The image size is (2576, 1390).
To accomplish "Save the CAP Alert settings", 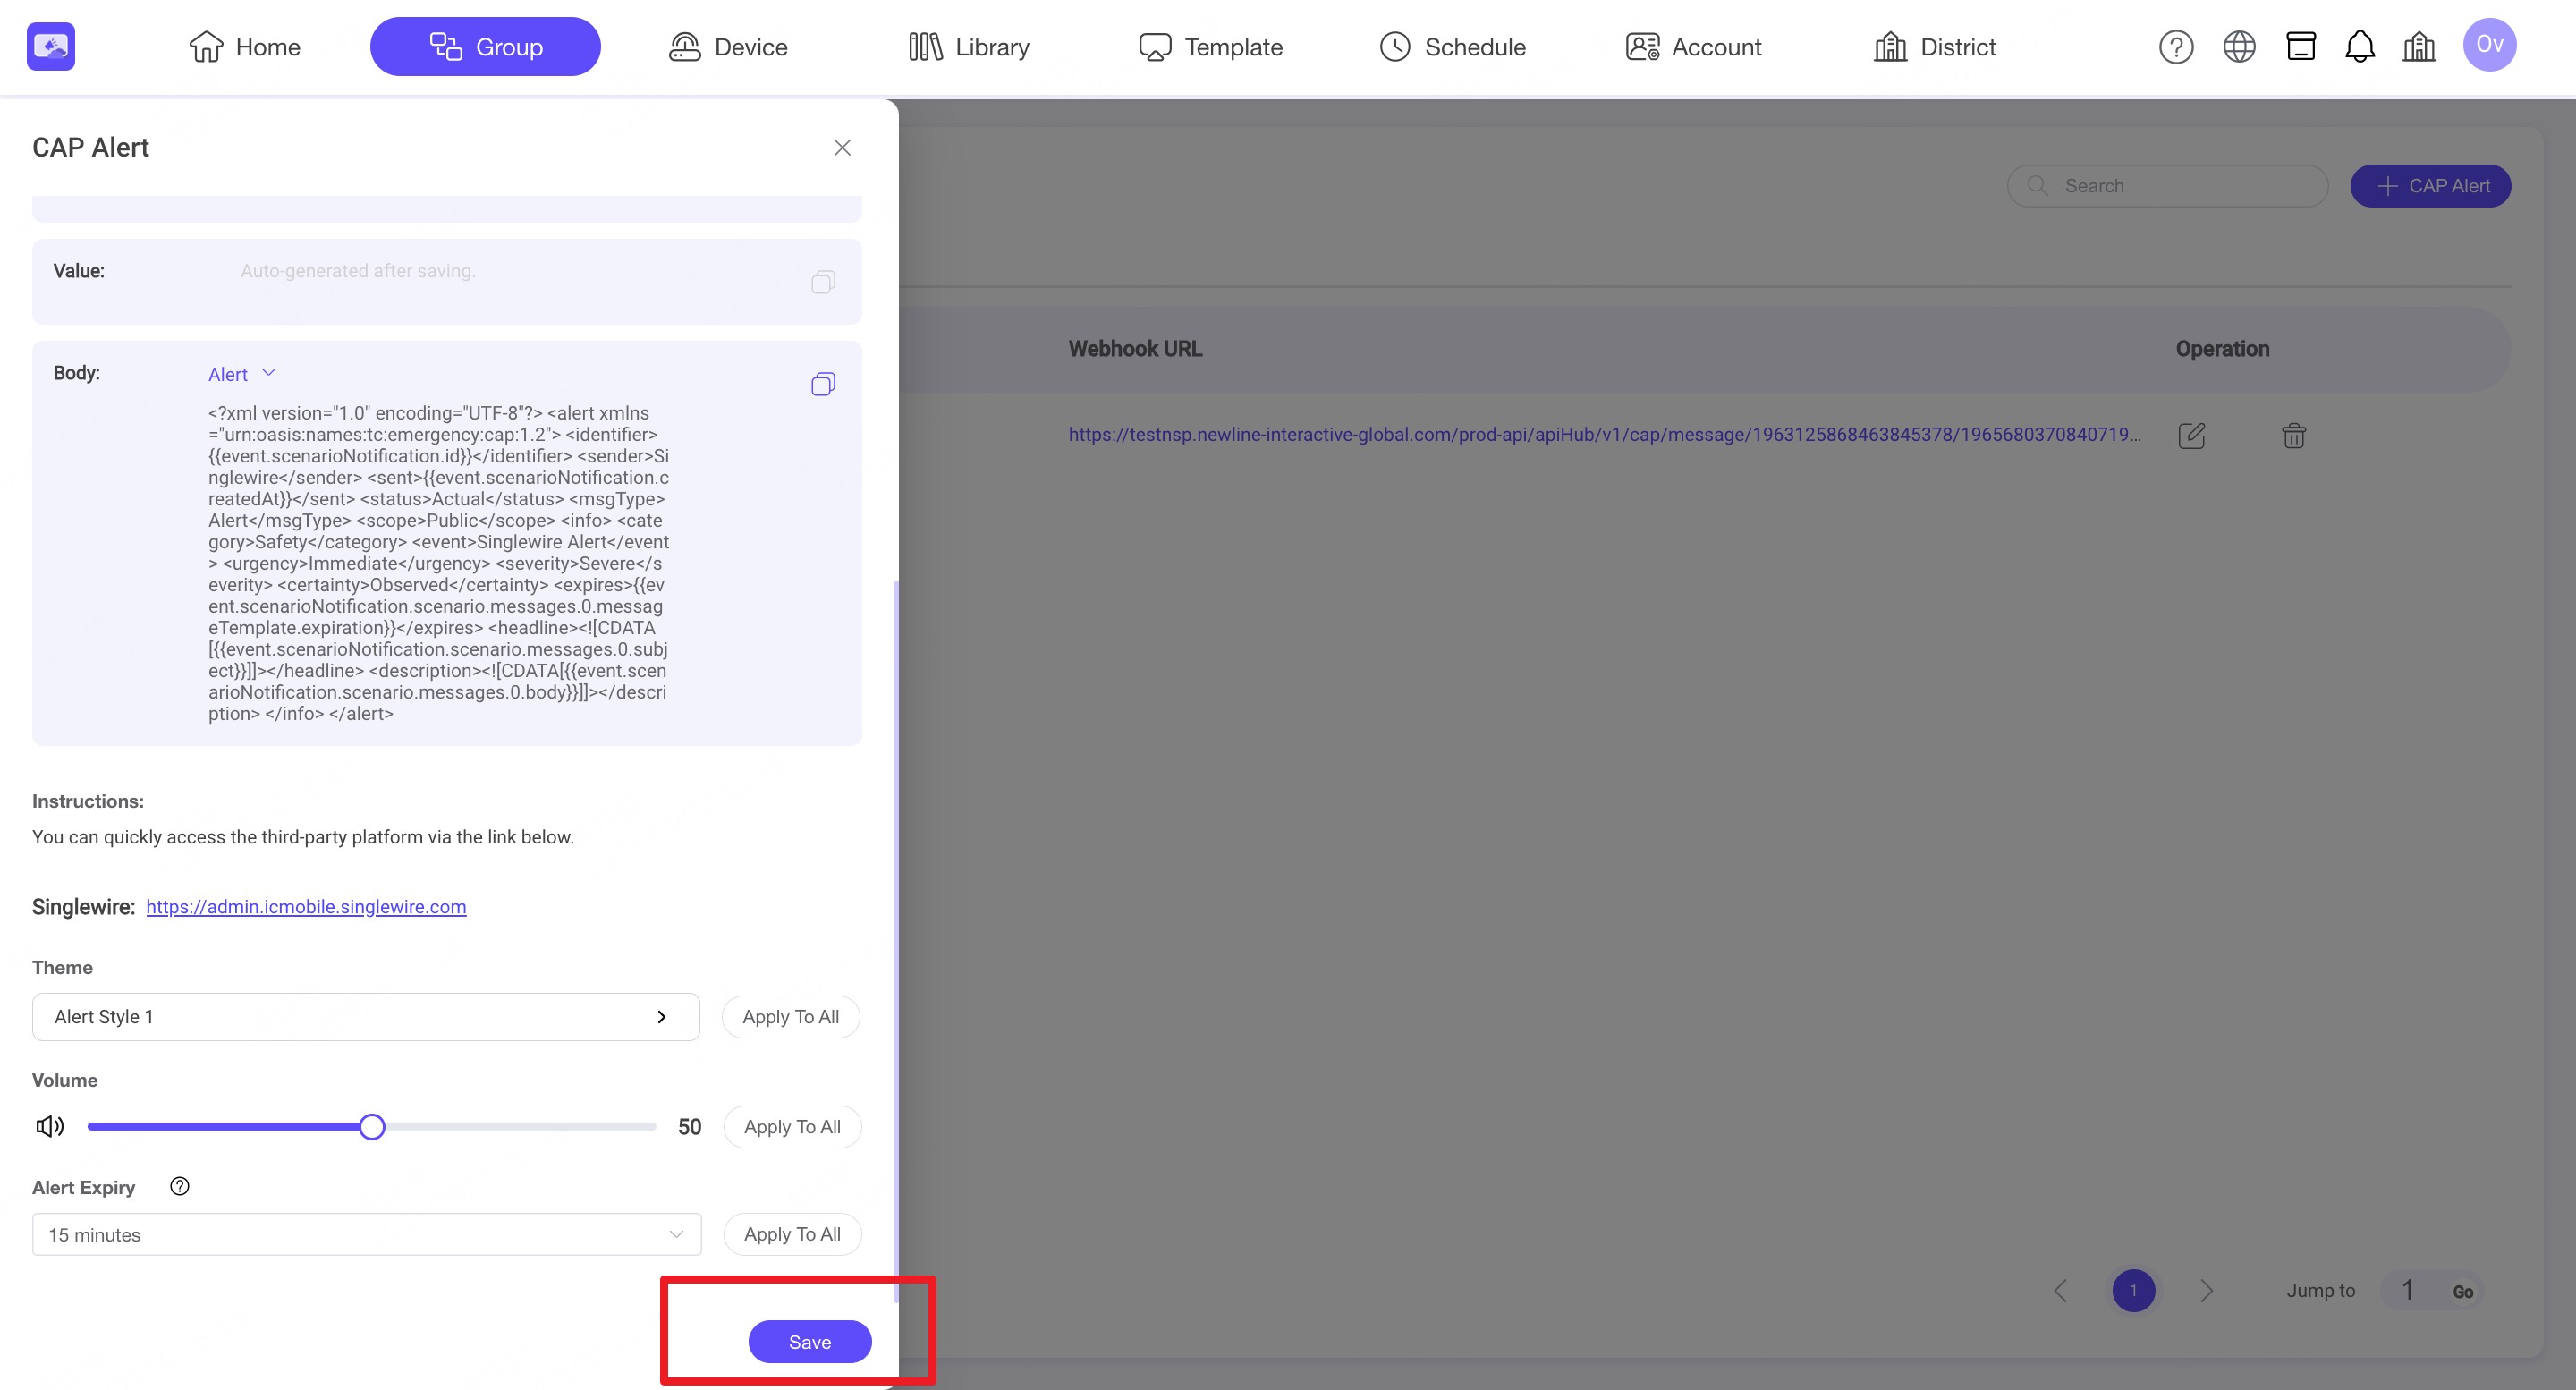I will click(x=809, y=1341).
